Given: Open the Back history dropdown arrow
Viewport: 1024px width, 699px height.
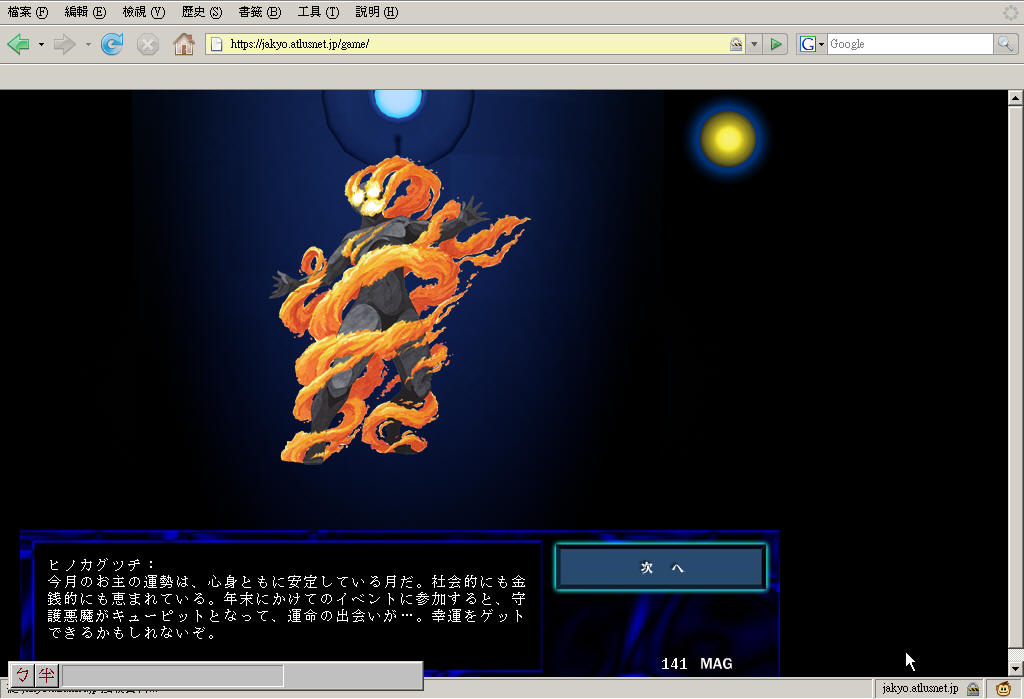Looking at the screenshot, I should coord(41,44).
